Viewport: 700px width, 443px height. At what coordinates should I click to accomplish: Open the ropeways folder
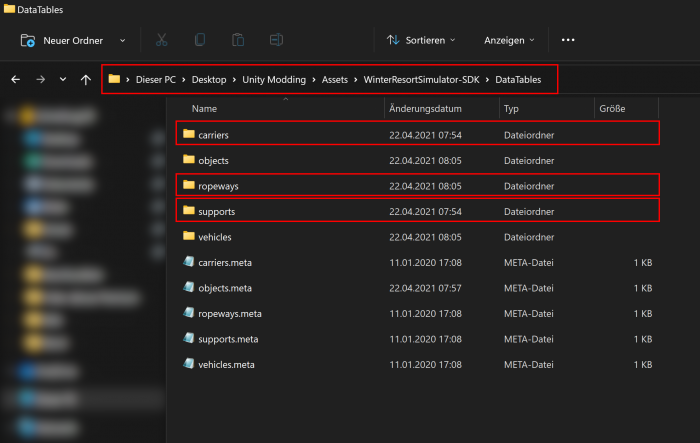218,185
